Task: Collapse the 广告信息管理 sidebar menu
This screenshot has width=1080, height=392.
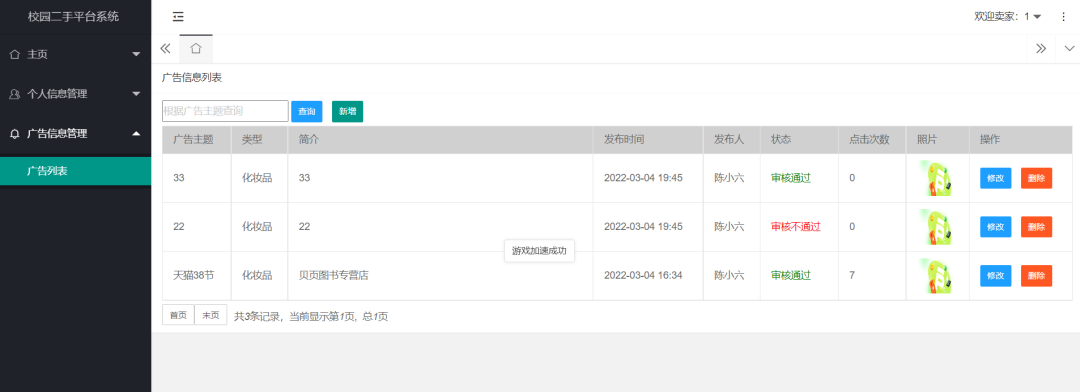Action: coord(75,134)
